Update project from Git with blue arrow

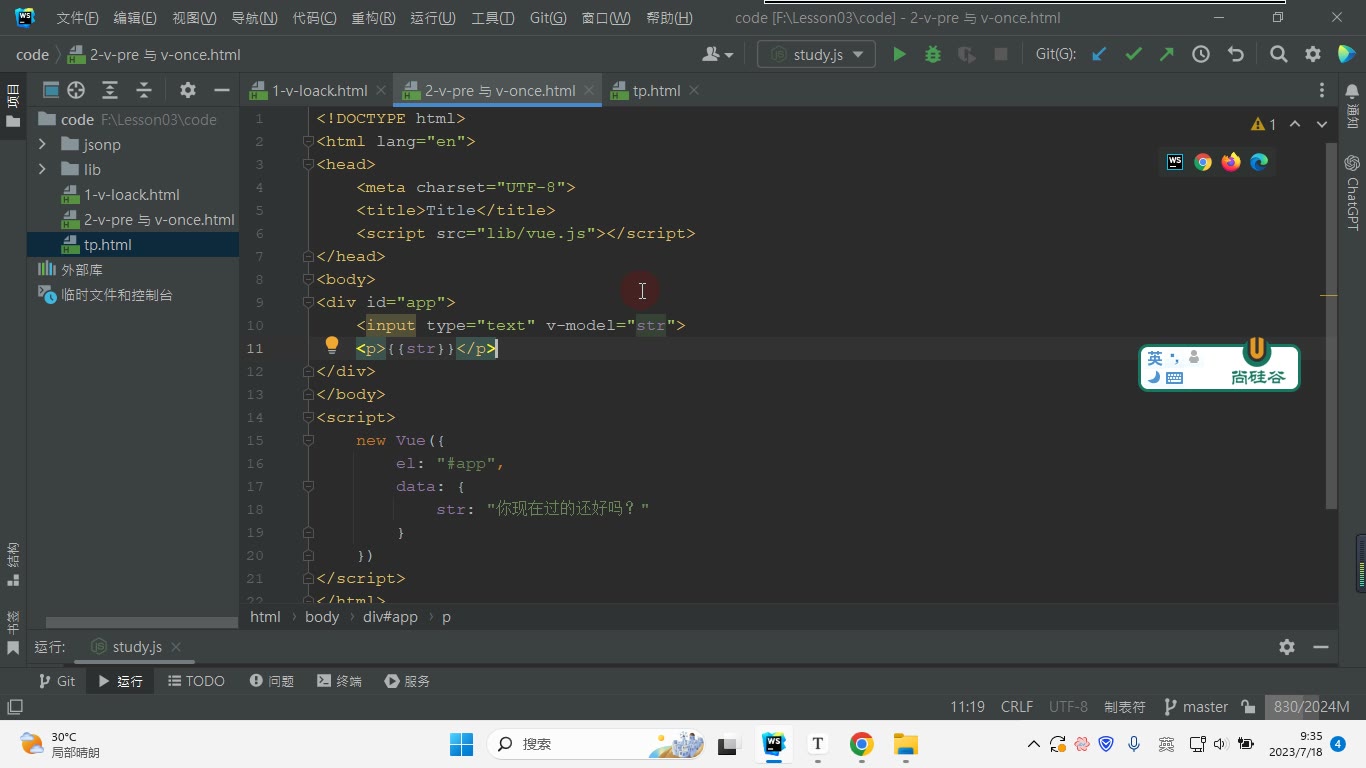coord(1099,55)
